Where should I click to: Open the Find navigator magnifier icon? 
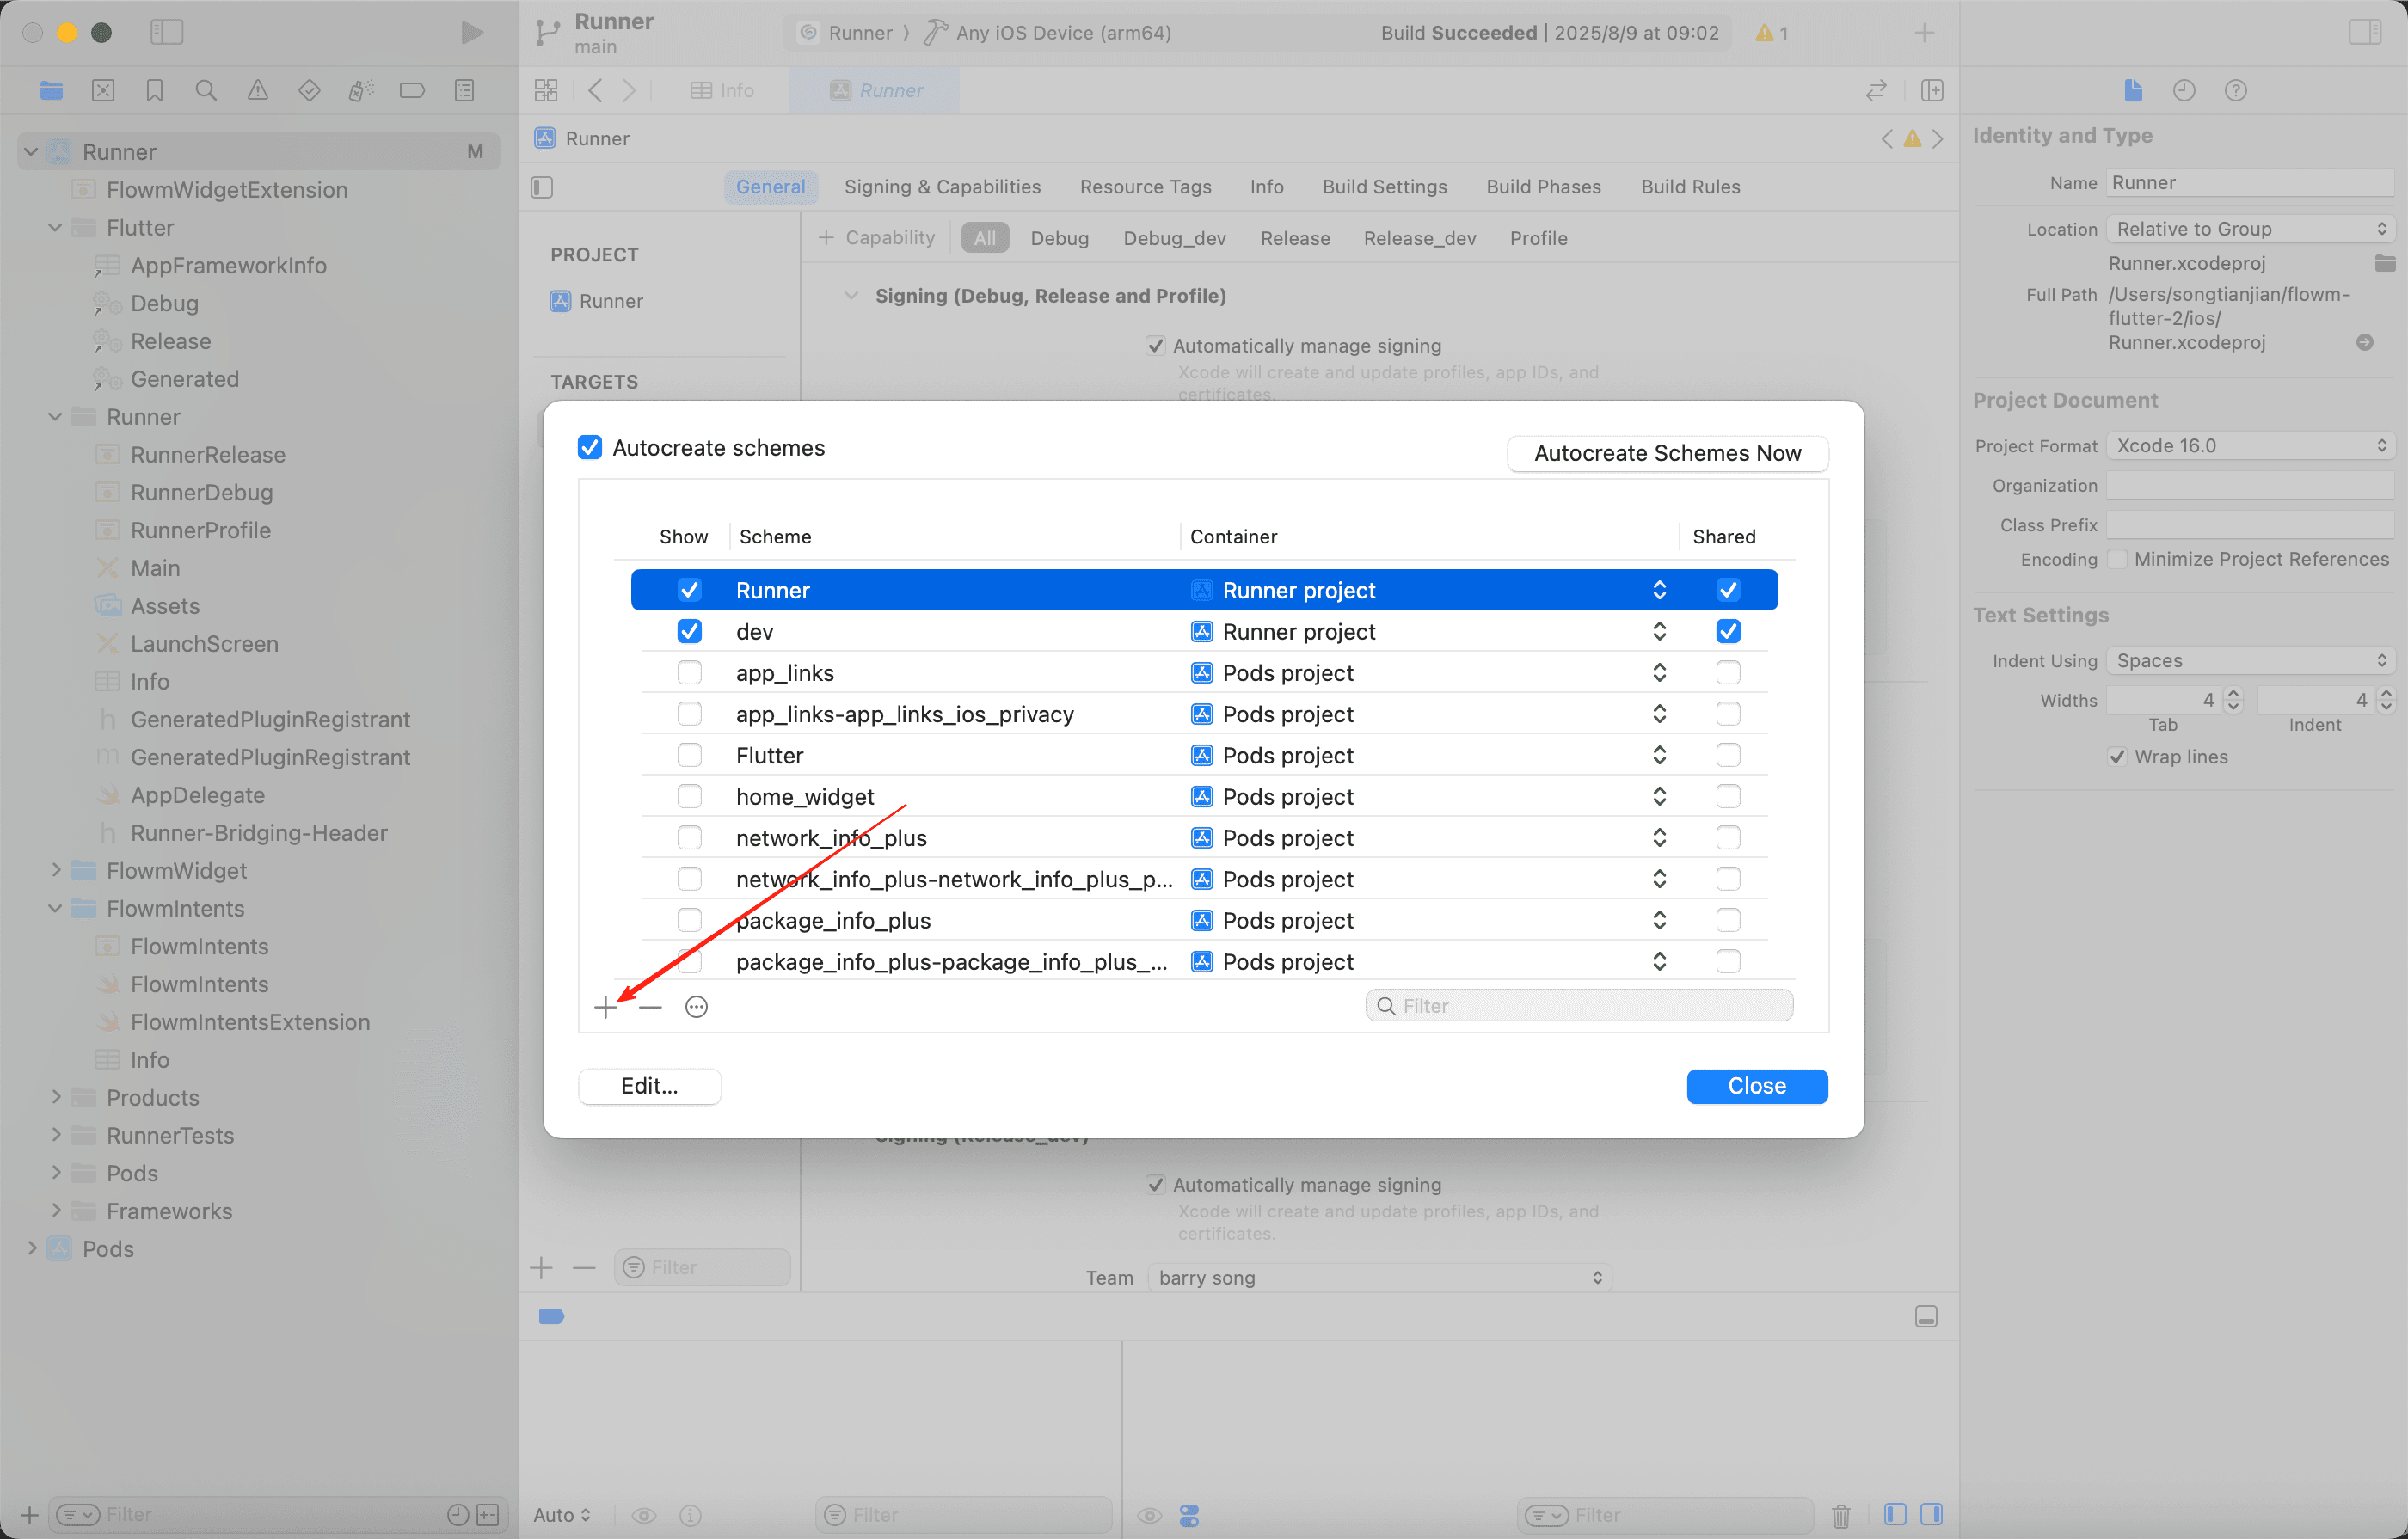pos(206,90)
